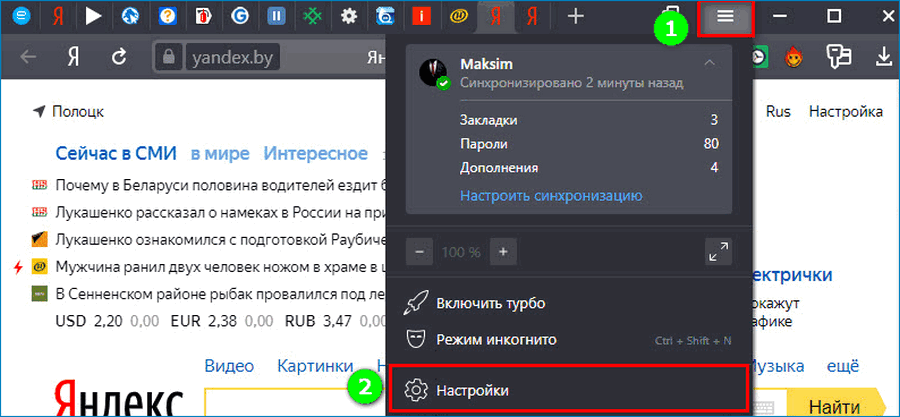This screenshot has width=900, height=417.
Task: Select the Интересное news tab
Action: [316, 154]
